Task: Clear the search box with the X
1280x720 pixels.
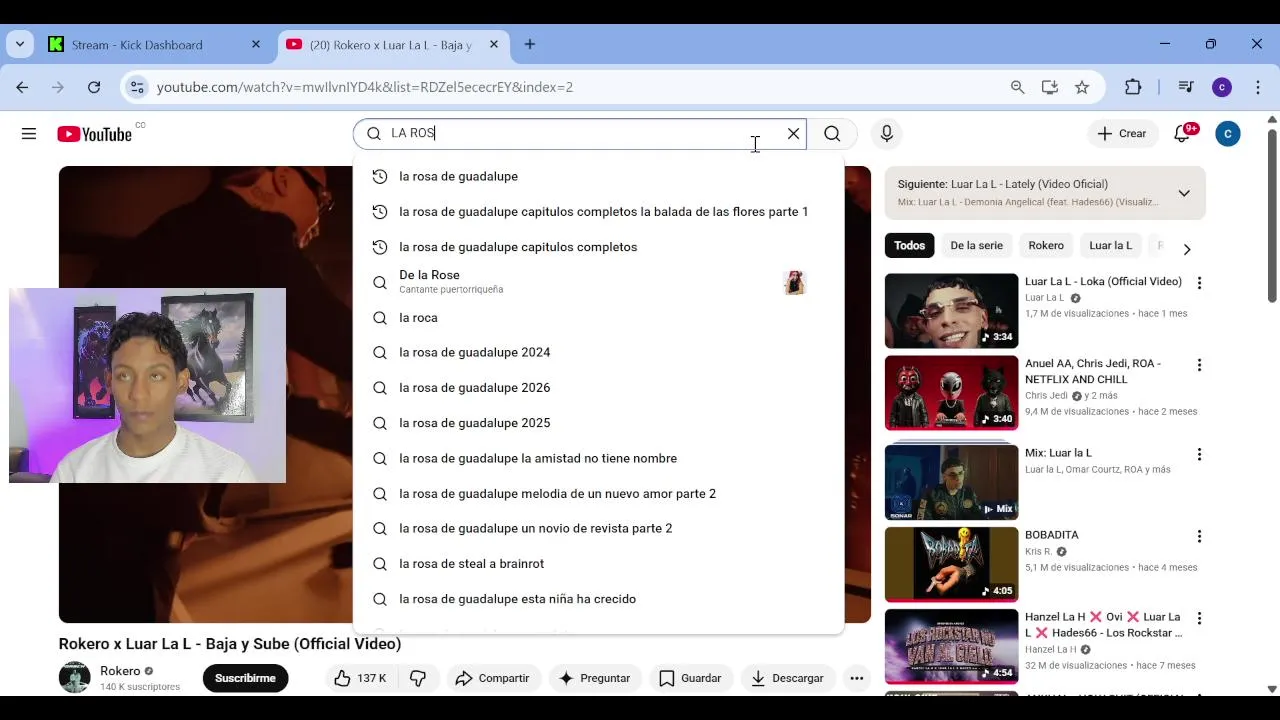Action: coord(794,133)
